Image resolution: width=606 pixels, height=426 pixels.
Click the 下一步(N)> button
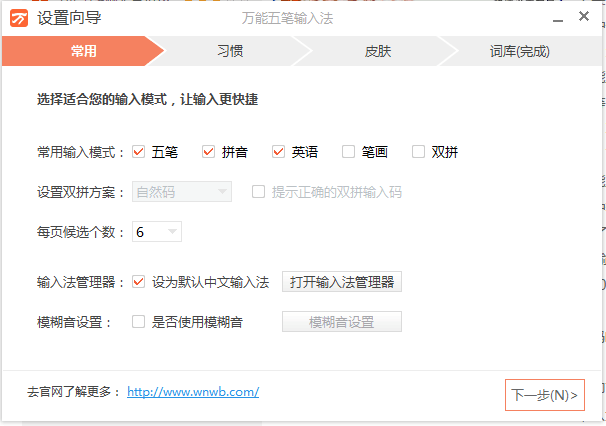545,395
